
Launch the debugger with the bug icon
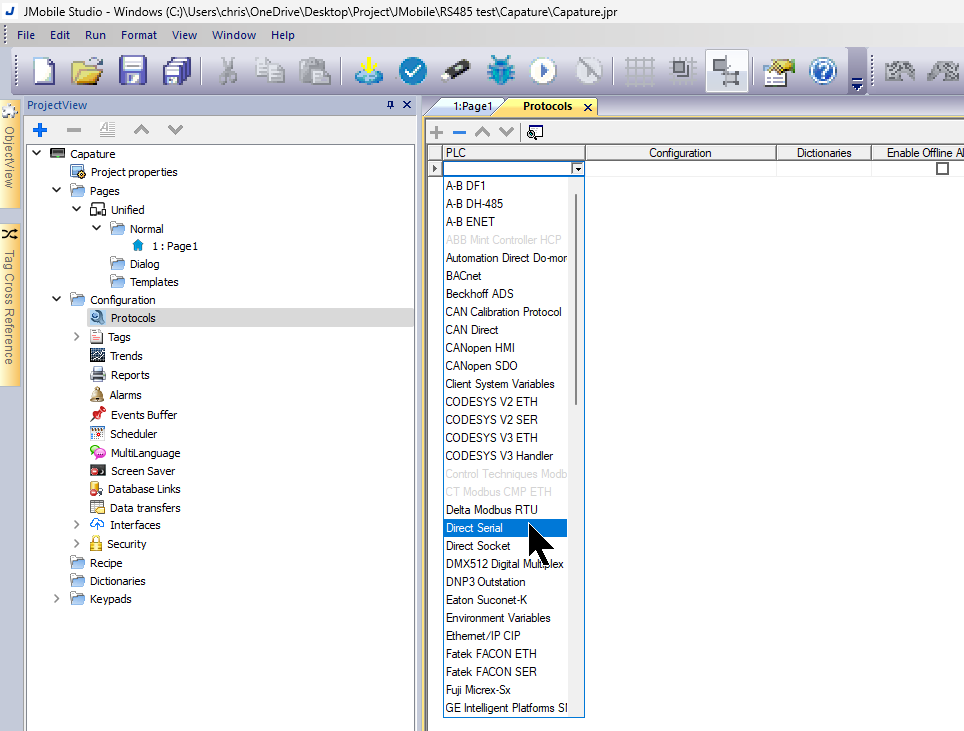click(499, 71)
